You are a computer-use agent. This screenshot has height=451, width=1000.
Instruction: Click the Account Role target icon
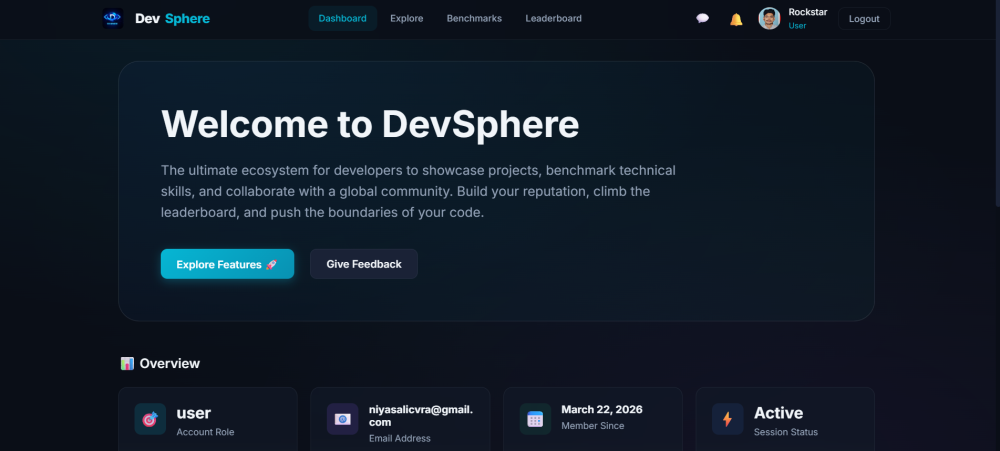pos(150,419)
